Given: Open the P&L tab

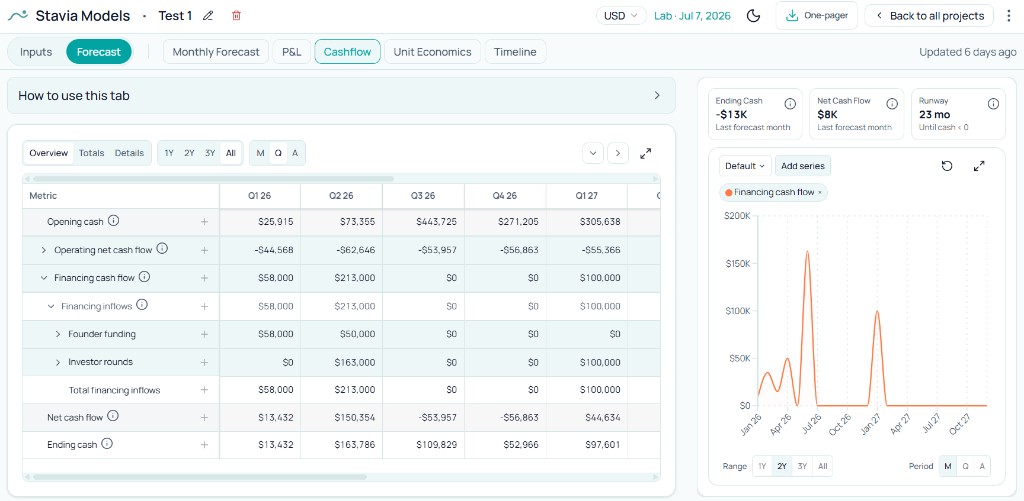Looking at the screenshot, I should [291, 52].
